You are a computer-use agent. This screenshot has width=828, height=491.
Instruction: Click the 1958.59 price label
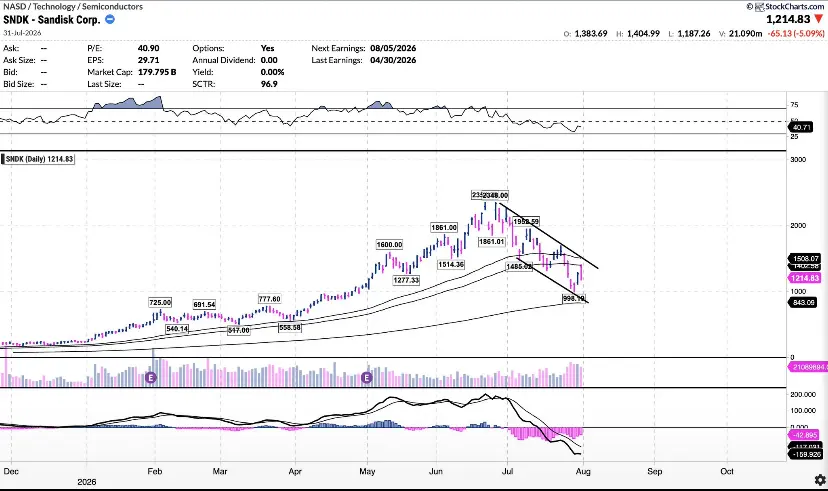pyautogui.click(x=526, y=222)
